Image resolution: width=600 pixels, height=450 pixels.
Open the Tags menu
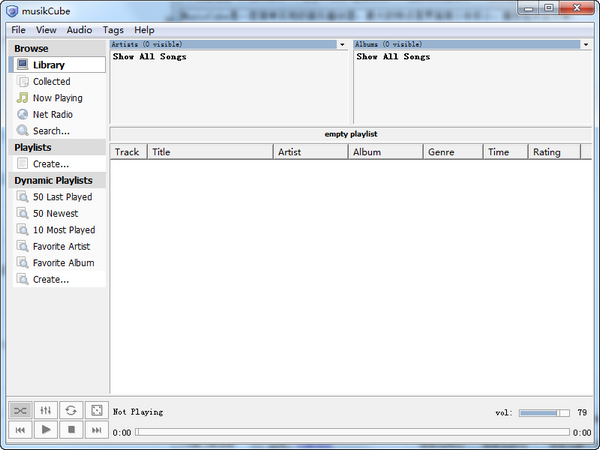click(113, 30)
